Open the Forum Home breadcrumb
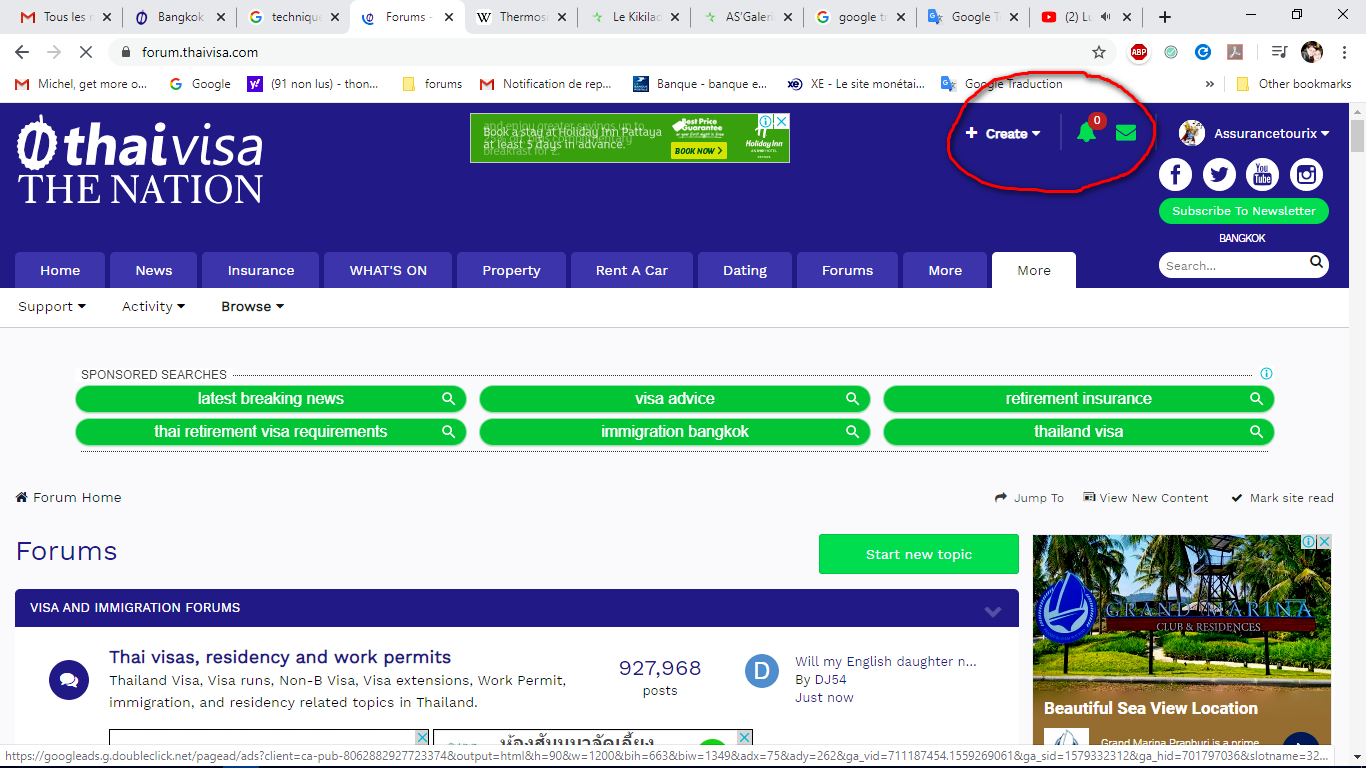 coord(69,497)
